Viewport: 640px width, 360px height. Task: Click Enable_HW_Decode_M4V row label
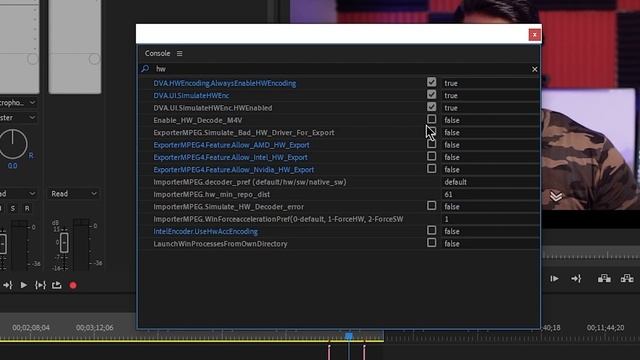198,120
